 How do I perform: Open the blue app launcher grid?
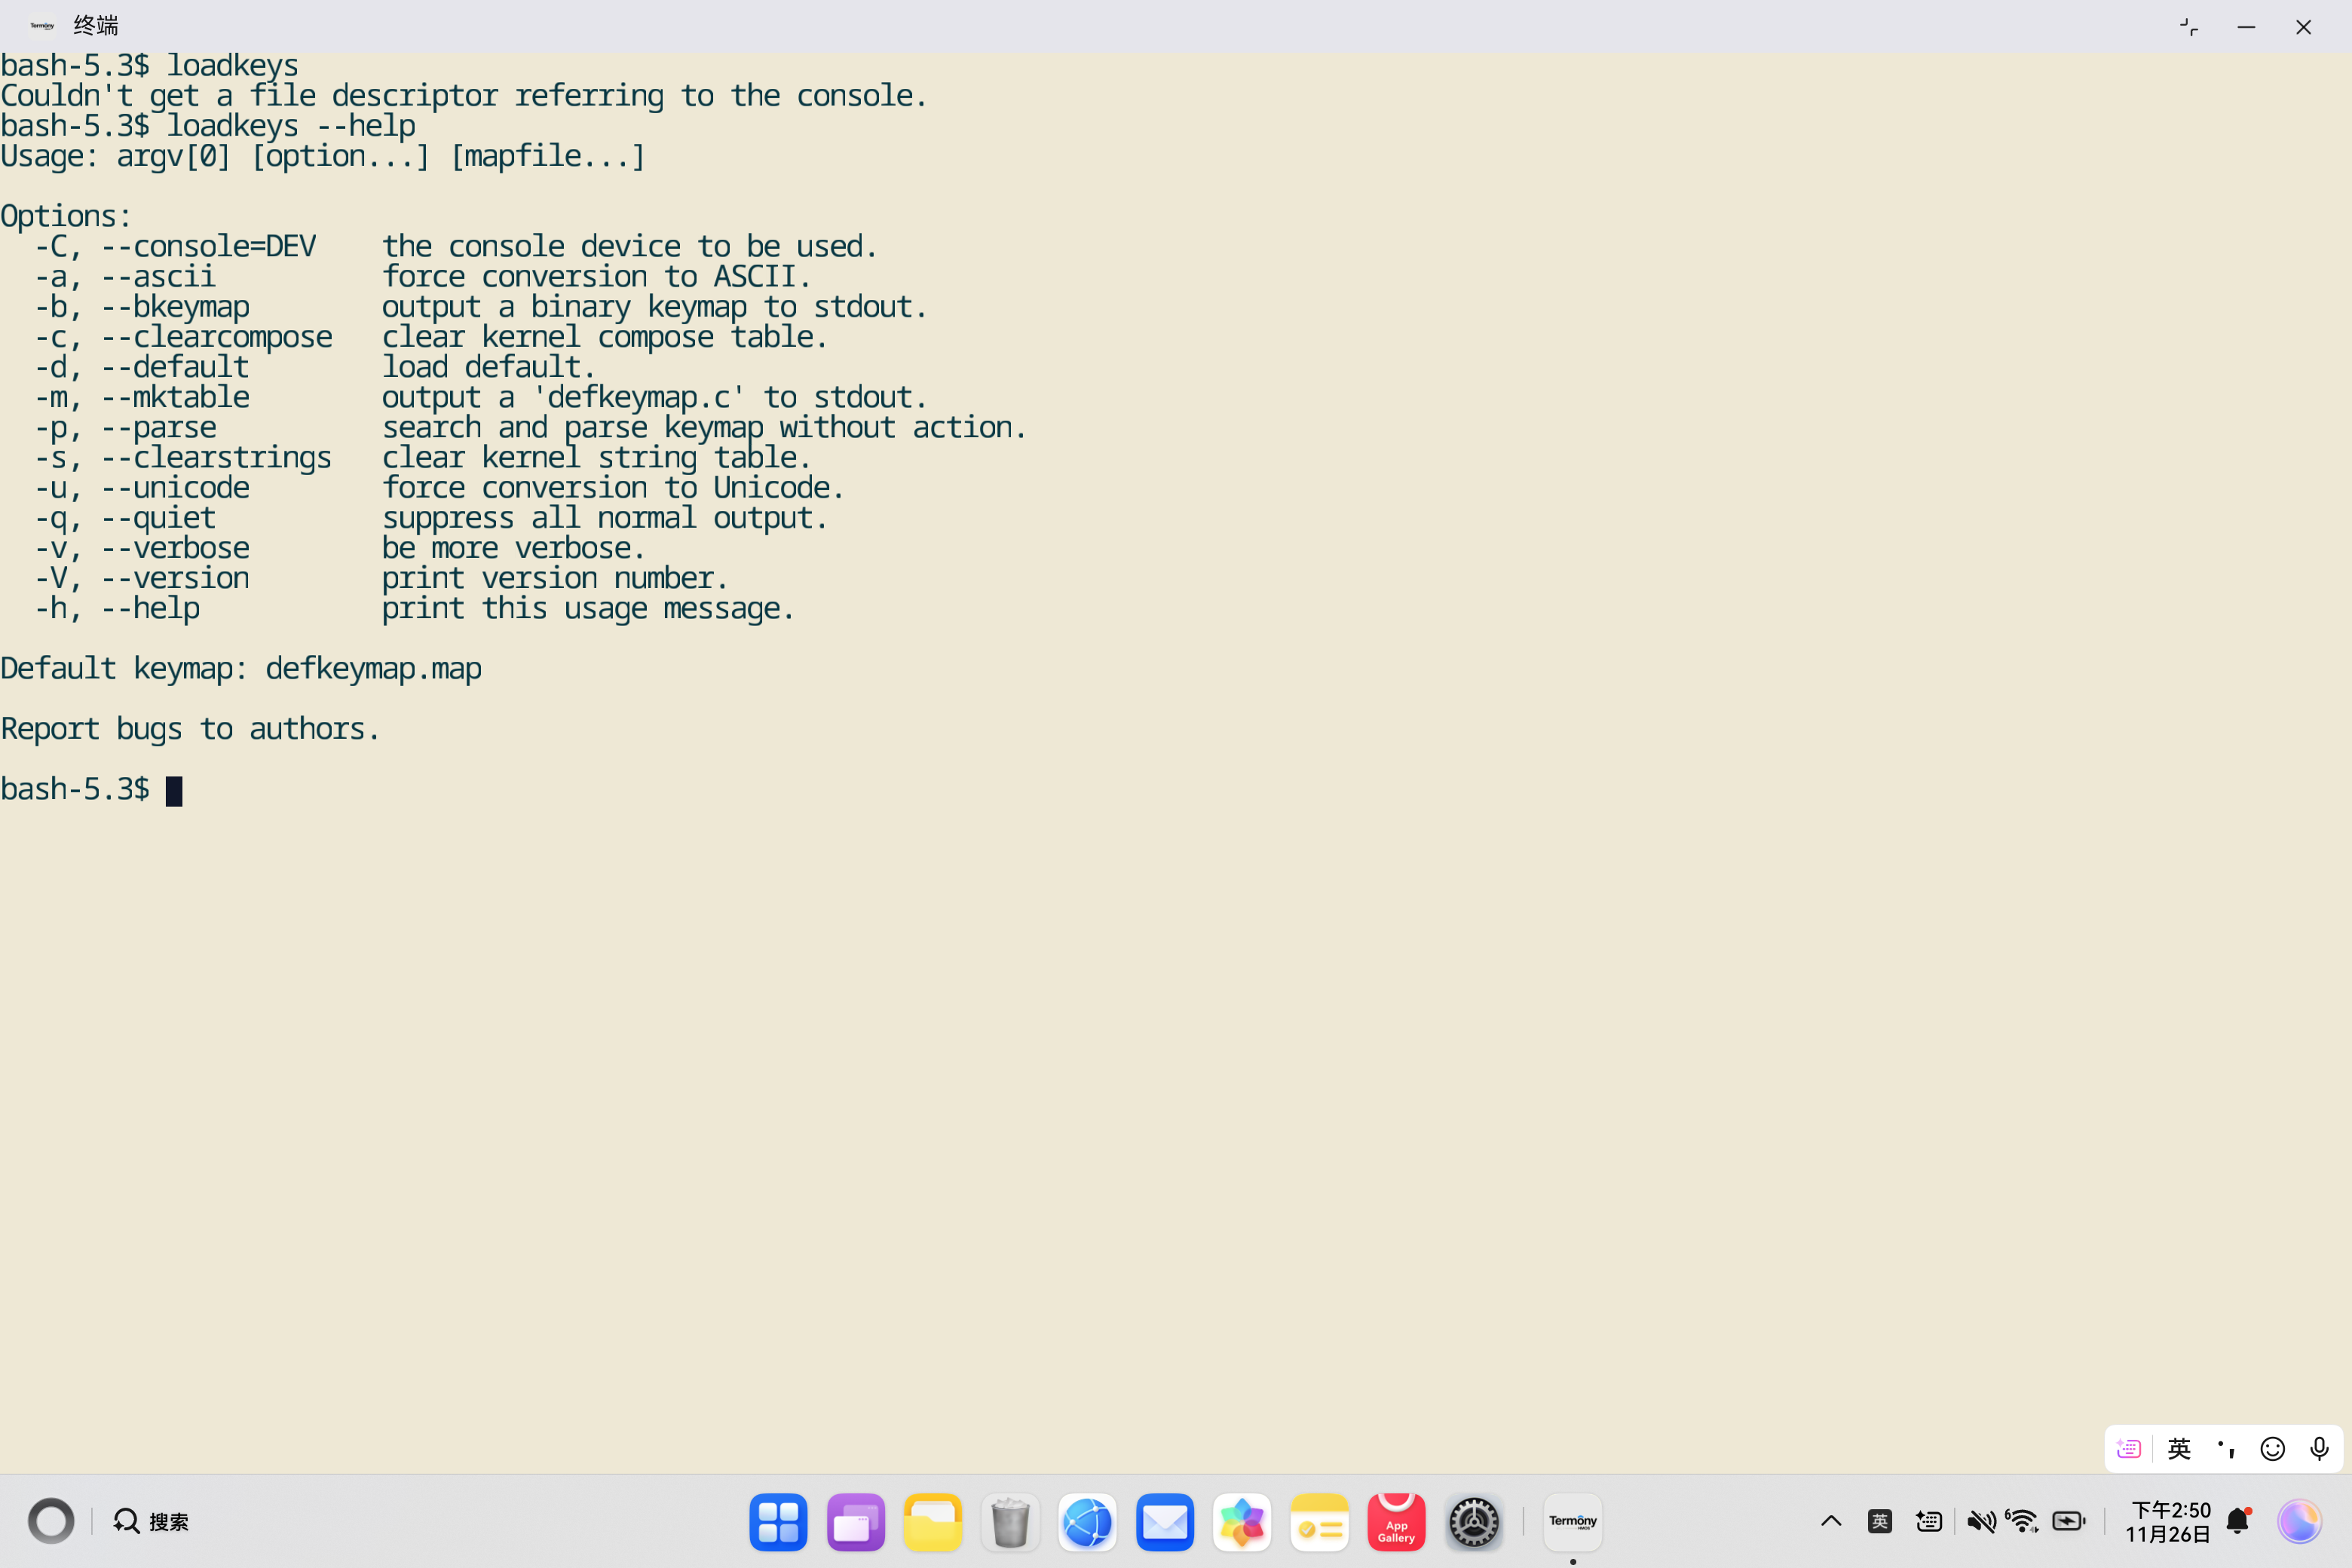(x=778, y=1522)
